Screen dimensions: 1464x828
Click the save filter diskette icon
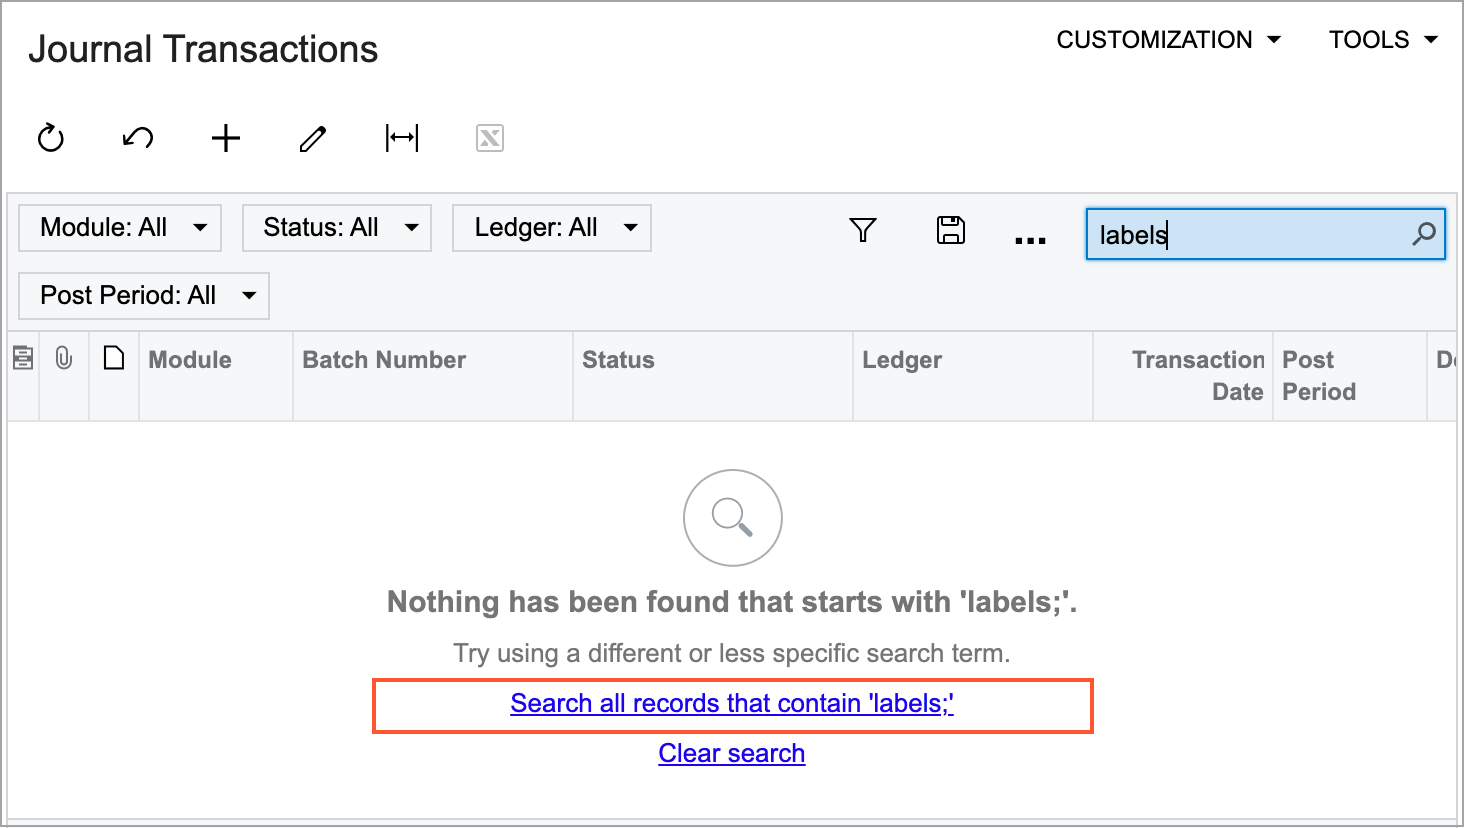point(950,231)
